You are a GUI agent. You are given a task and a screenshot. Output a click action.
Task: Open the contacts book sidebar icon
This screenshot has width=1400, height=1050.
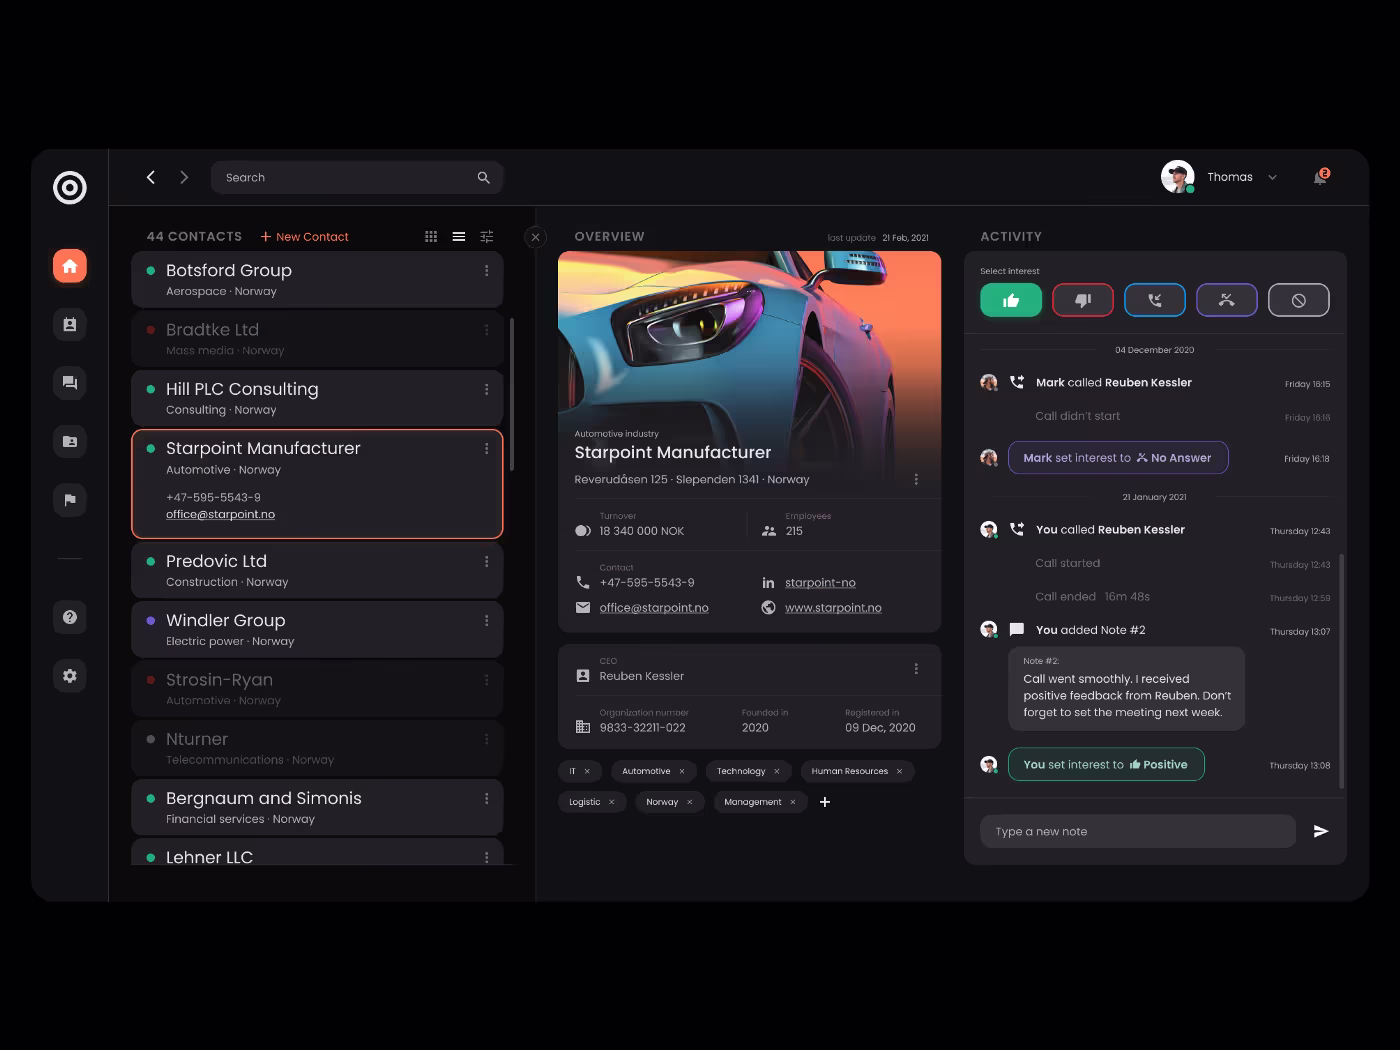(x=70, y=324)
